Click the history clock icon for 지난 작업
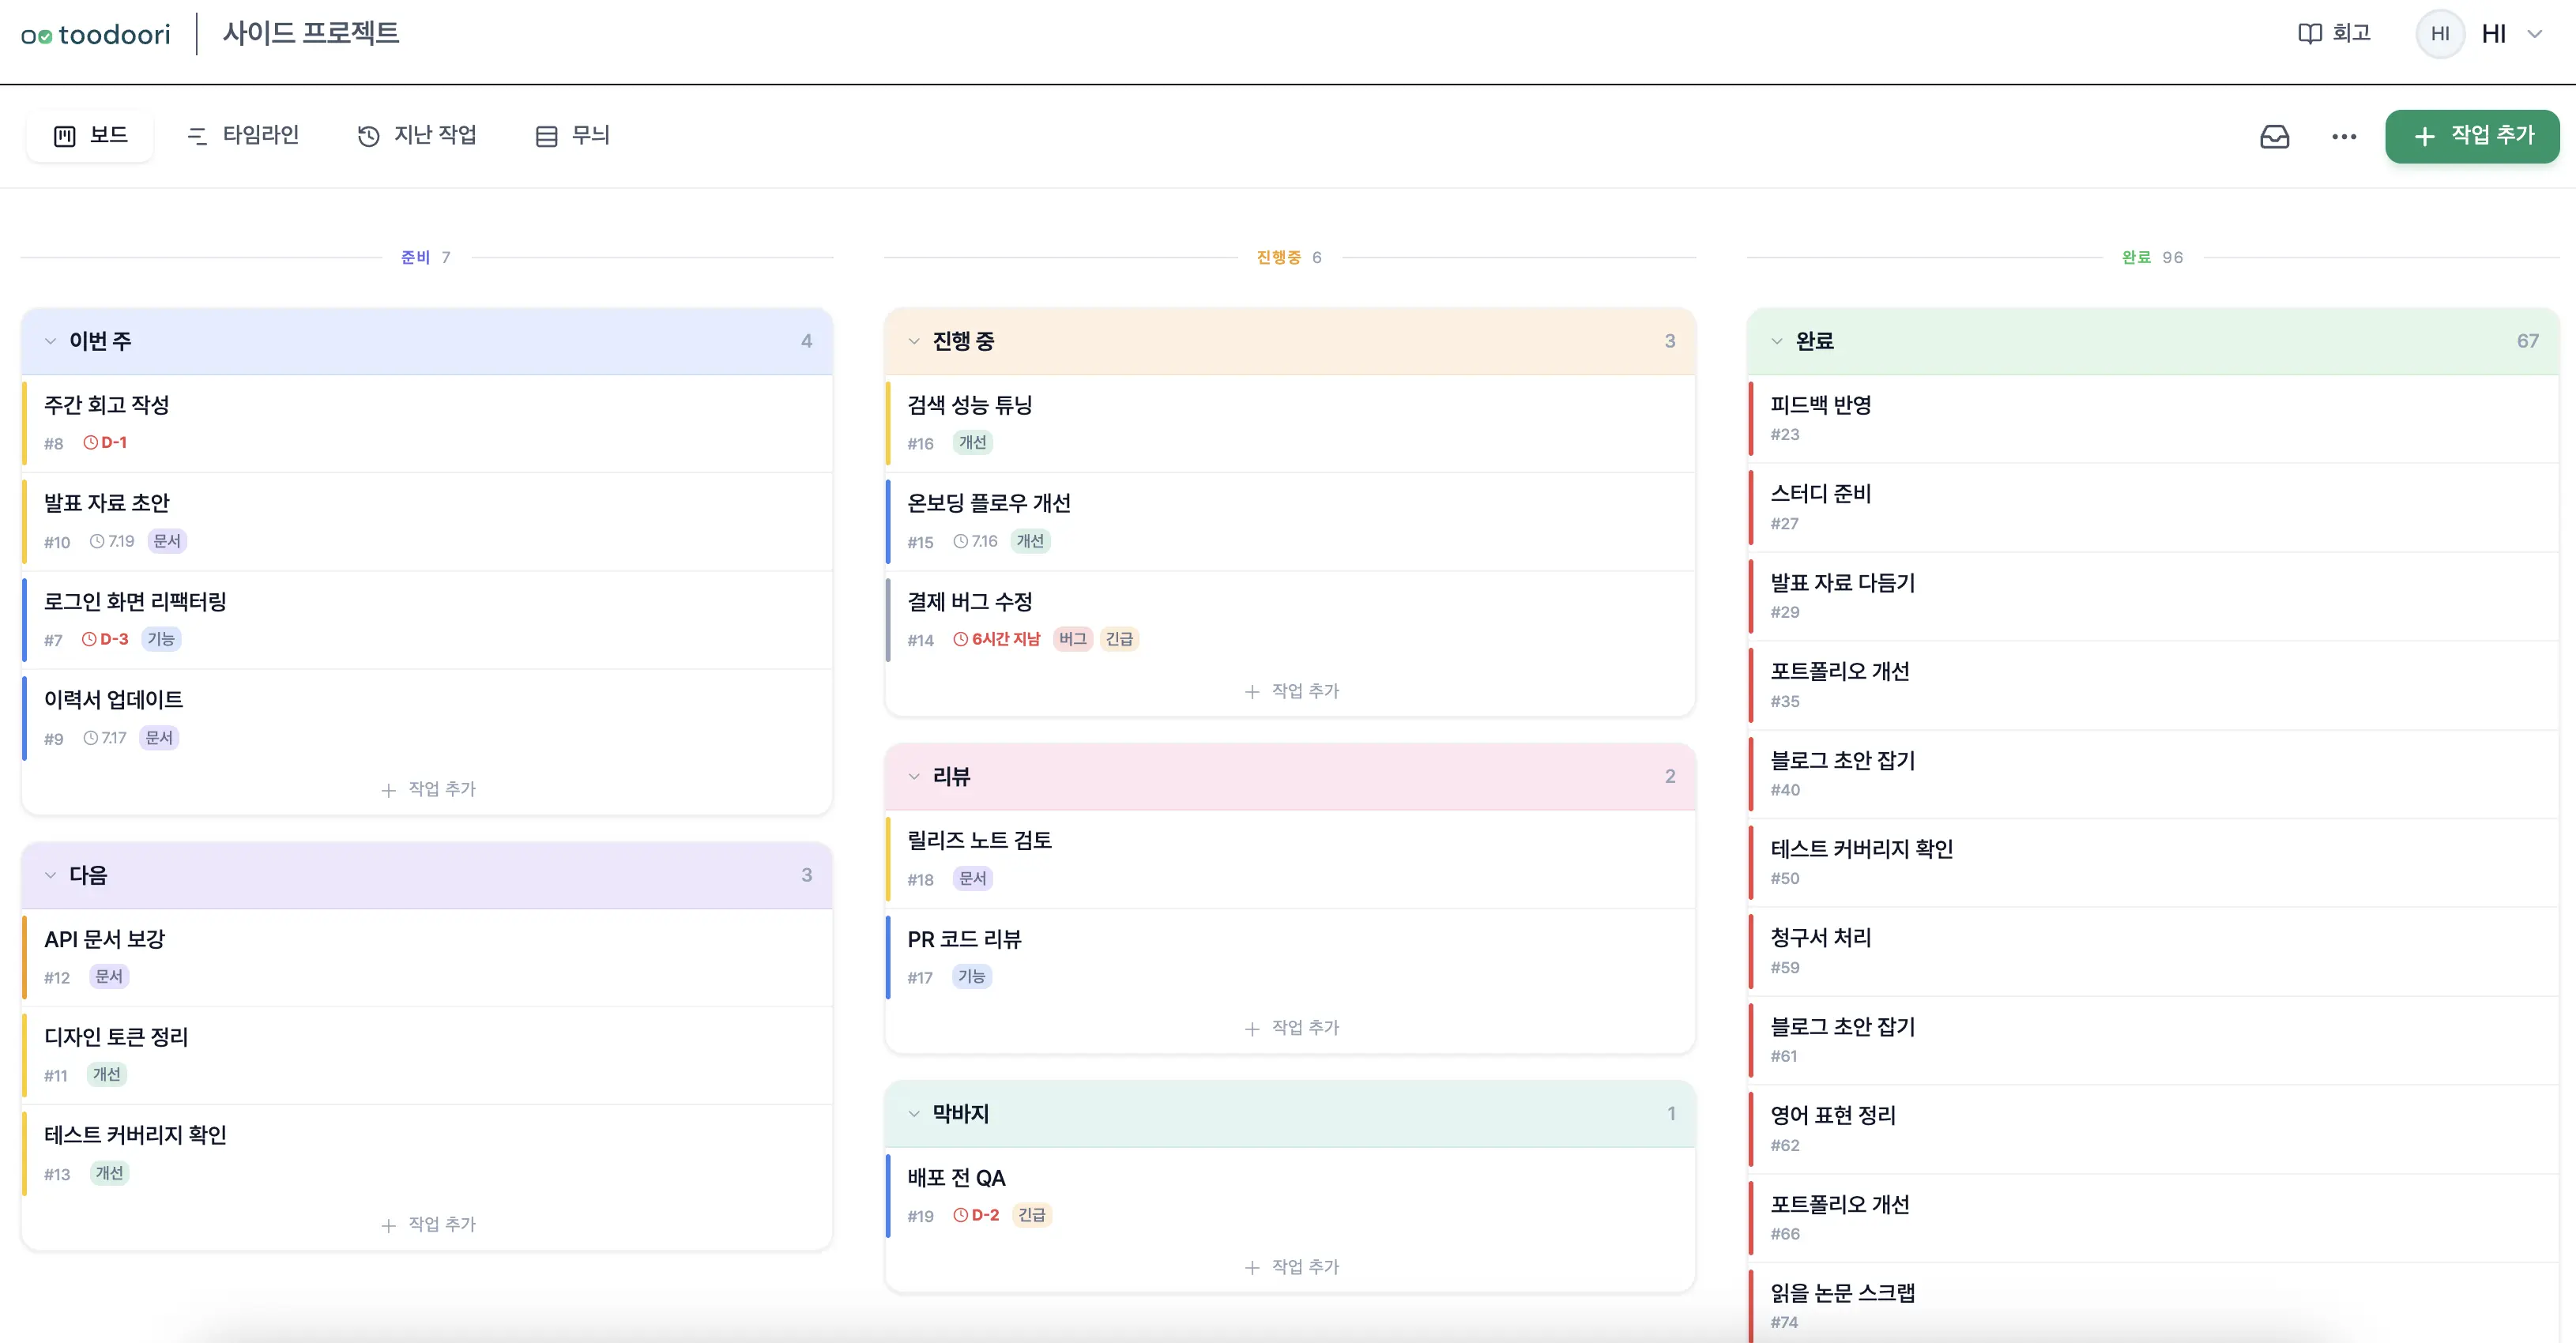This screenshot has height=1343, width=2576. (368, 136)
